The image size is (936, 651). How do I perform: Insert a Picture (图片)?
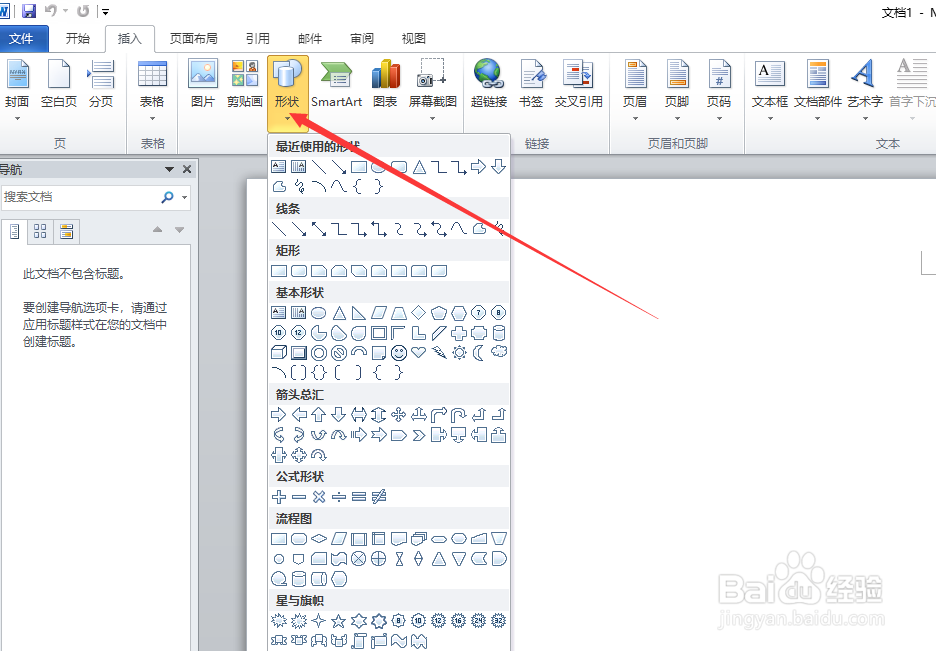[203, 84]
